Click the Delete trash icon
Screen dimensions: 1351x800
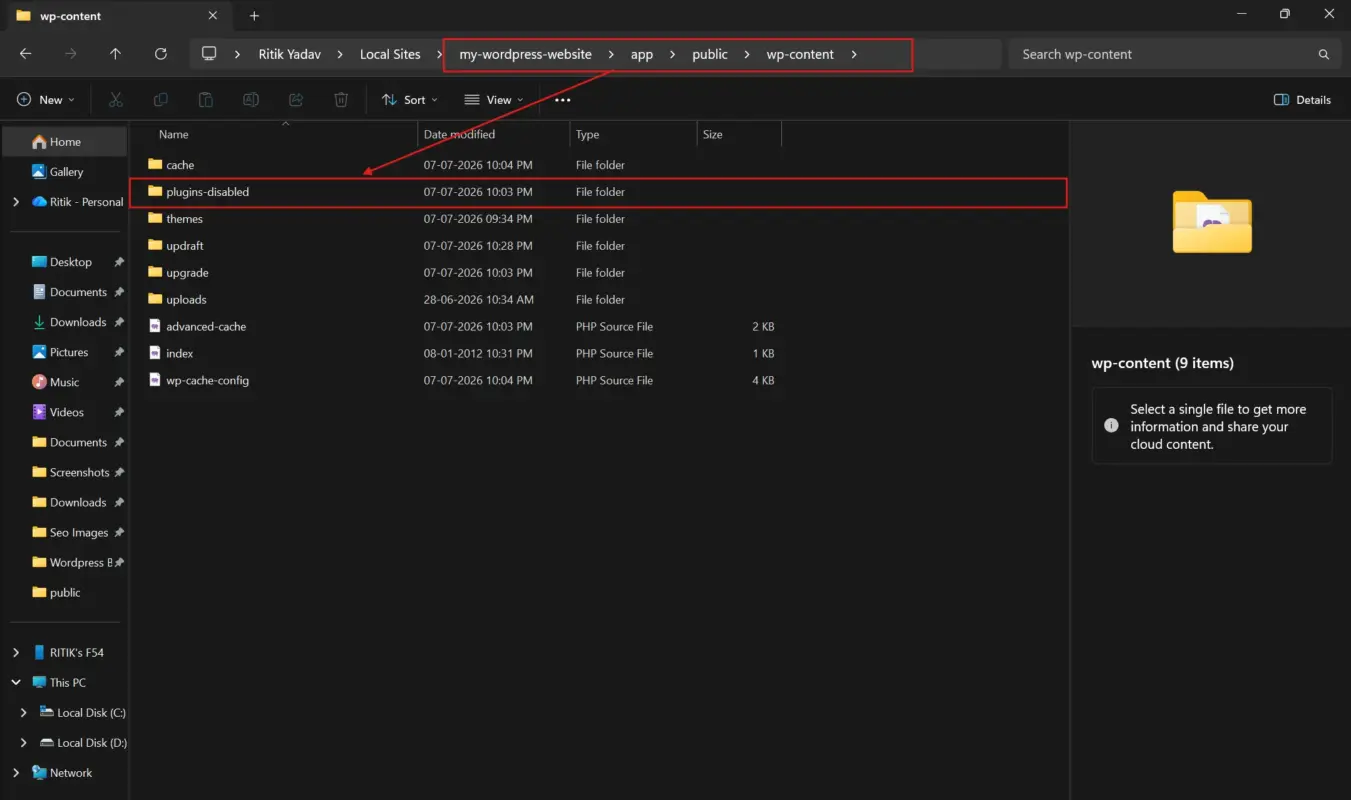pos(341,100)
